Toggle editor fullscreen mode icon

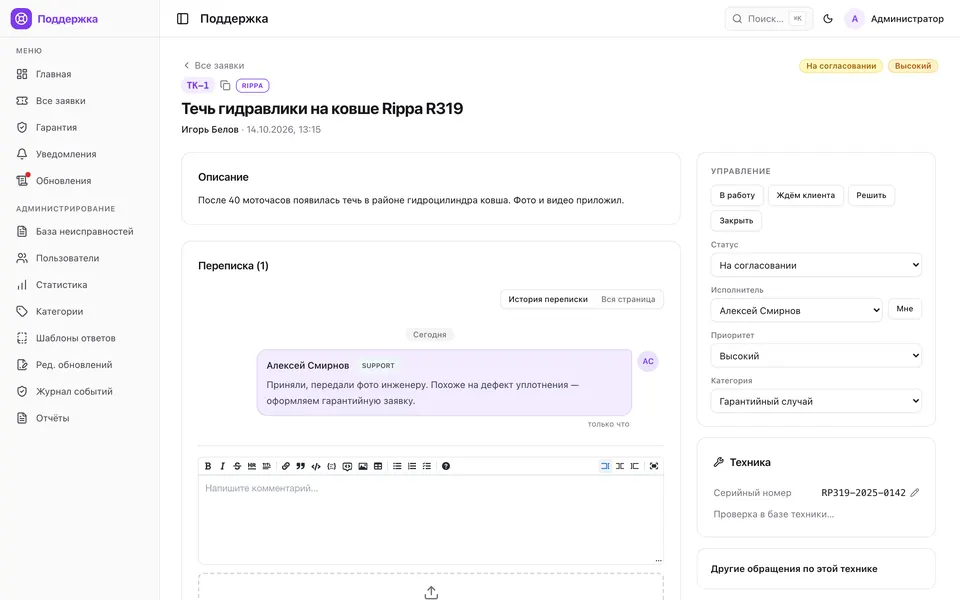(654, 466)
